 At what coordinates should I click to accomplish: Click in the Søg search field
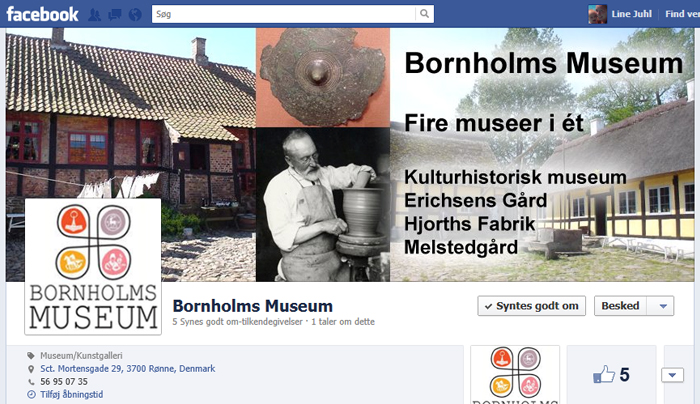[283, 14]
